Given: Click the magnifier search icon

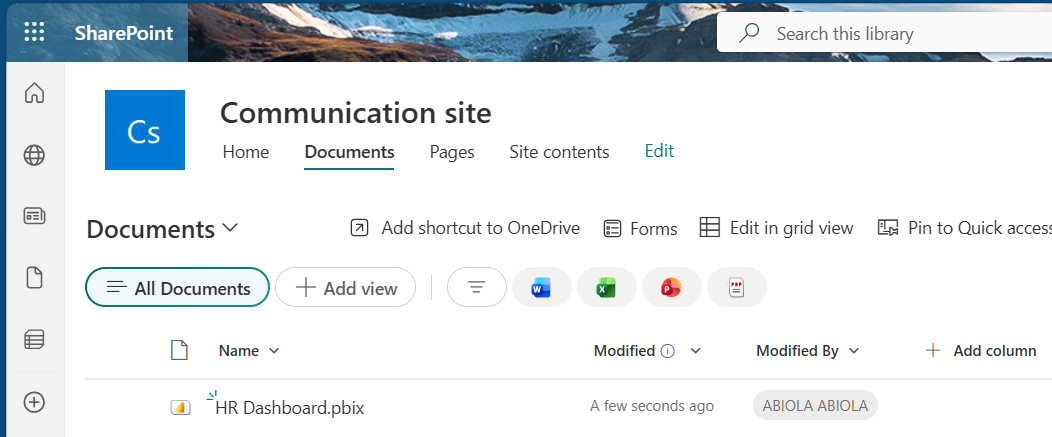Looking at the screenshot, I should coord(748,33).
